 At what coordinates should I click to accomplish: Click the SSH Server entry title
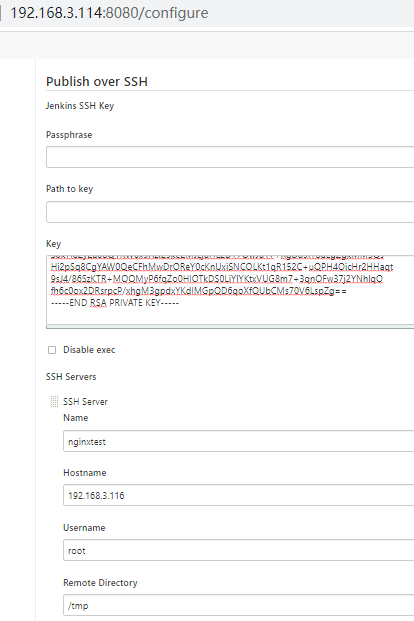click(85, 402)
